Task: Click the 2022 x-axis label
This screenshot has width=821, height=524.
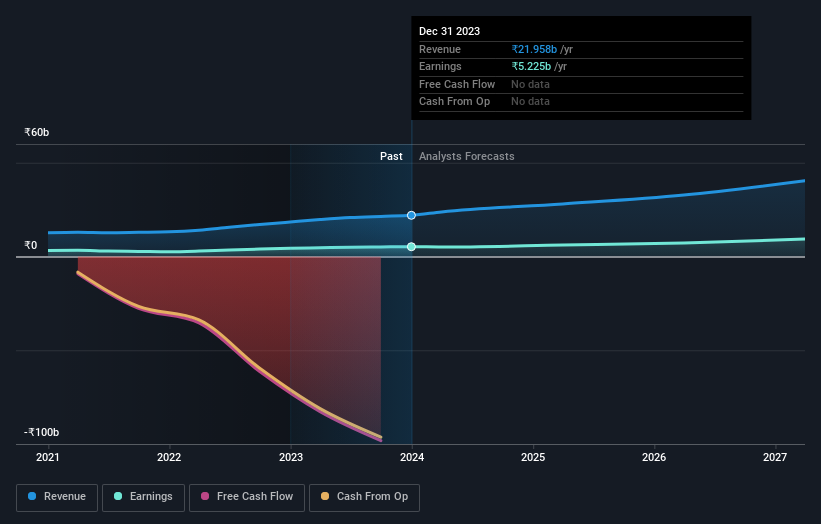Action: pos(169,457)
